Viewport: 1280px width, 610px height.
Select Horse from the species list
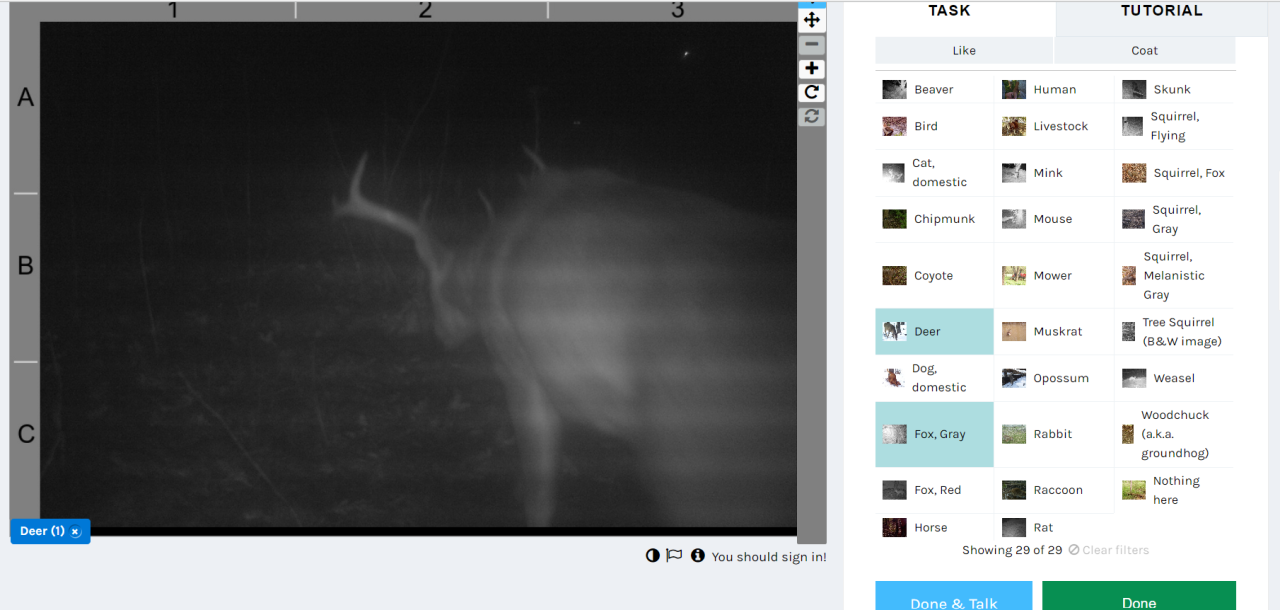click(x=935, y=528)
